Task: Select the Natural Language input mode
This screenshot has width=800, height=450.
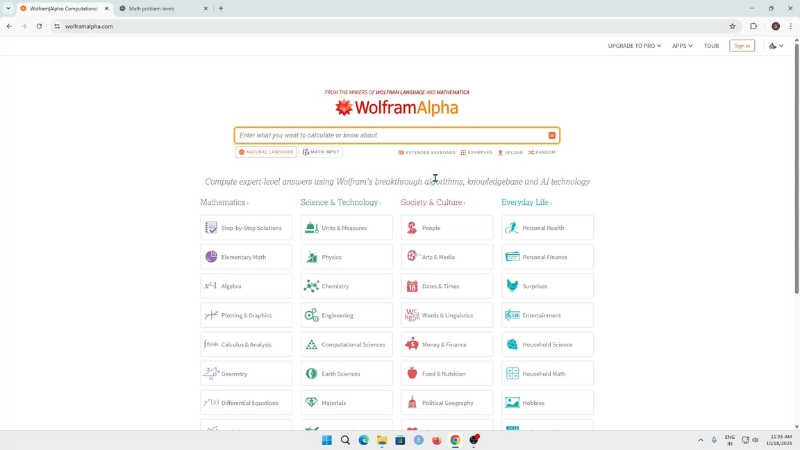Action: [266, 152]
